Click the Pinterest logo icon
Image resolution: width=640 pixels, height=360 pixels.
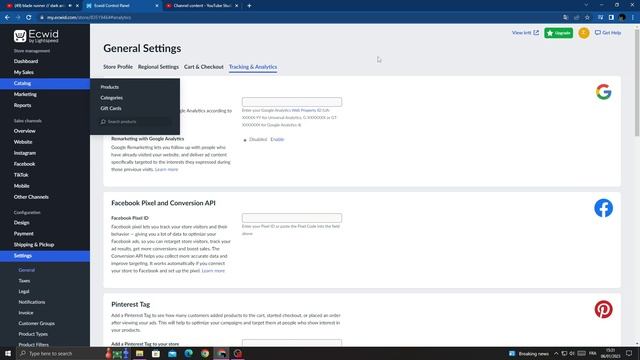pyautogui.click(x=603, y=309)
